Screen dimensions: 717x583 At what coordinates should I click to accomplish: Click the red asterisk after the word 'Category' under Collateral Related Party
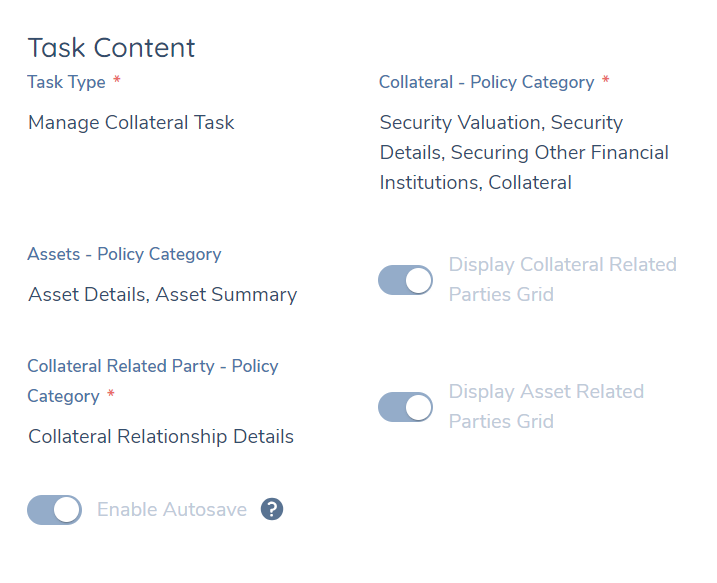point(111,395)
